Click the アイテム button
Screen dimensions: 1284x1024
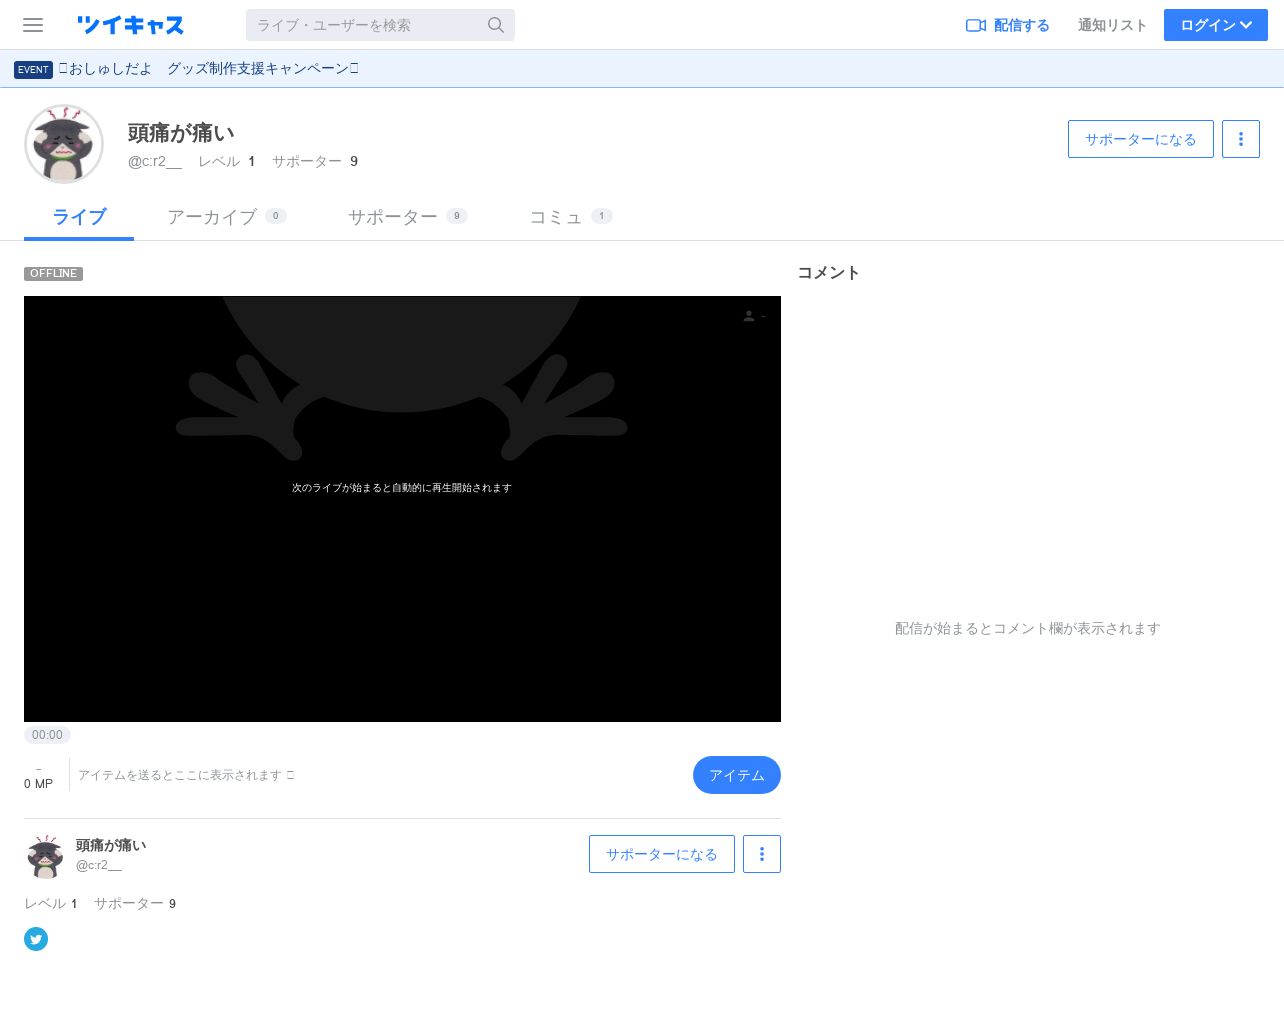click(737, 775)
